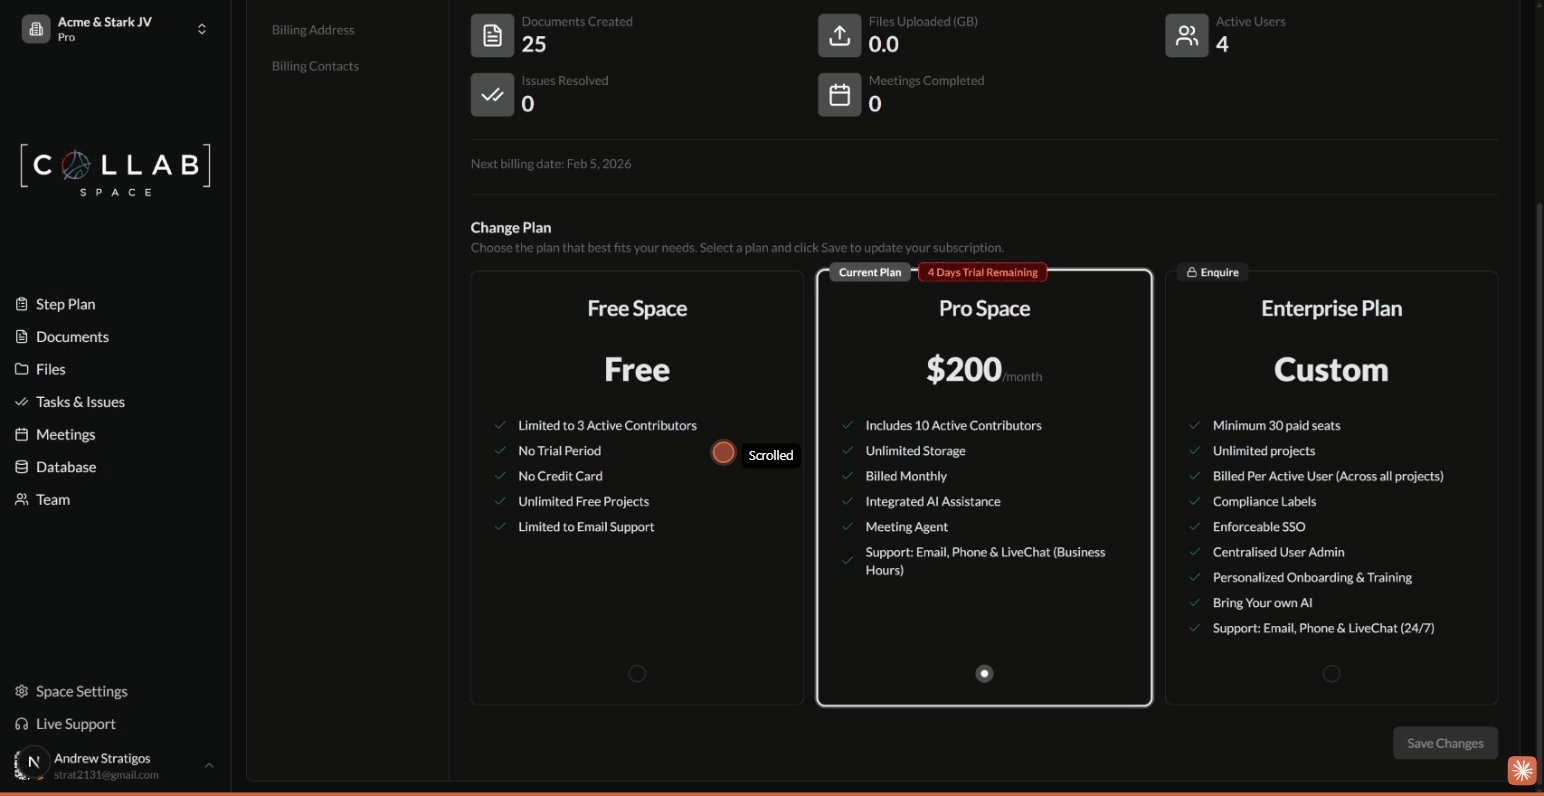Select the Documents sidebar icon
The width and height of the screenshot is (1544, 796).
[20, 336]
